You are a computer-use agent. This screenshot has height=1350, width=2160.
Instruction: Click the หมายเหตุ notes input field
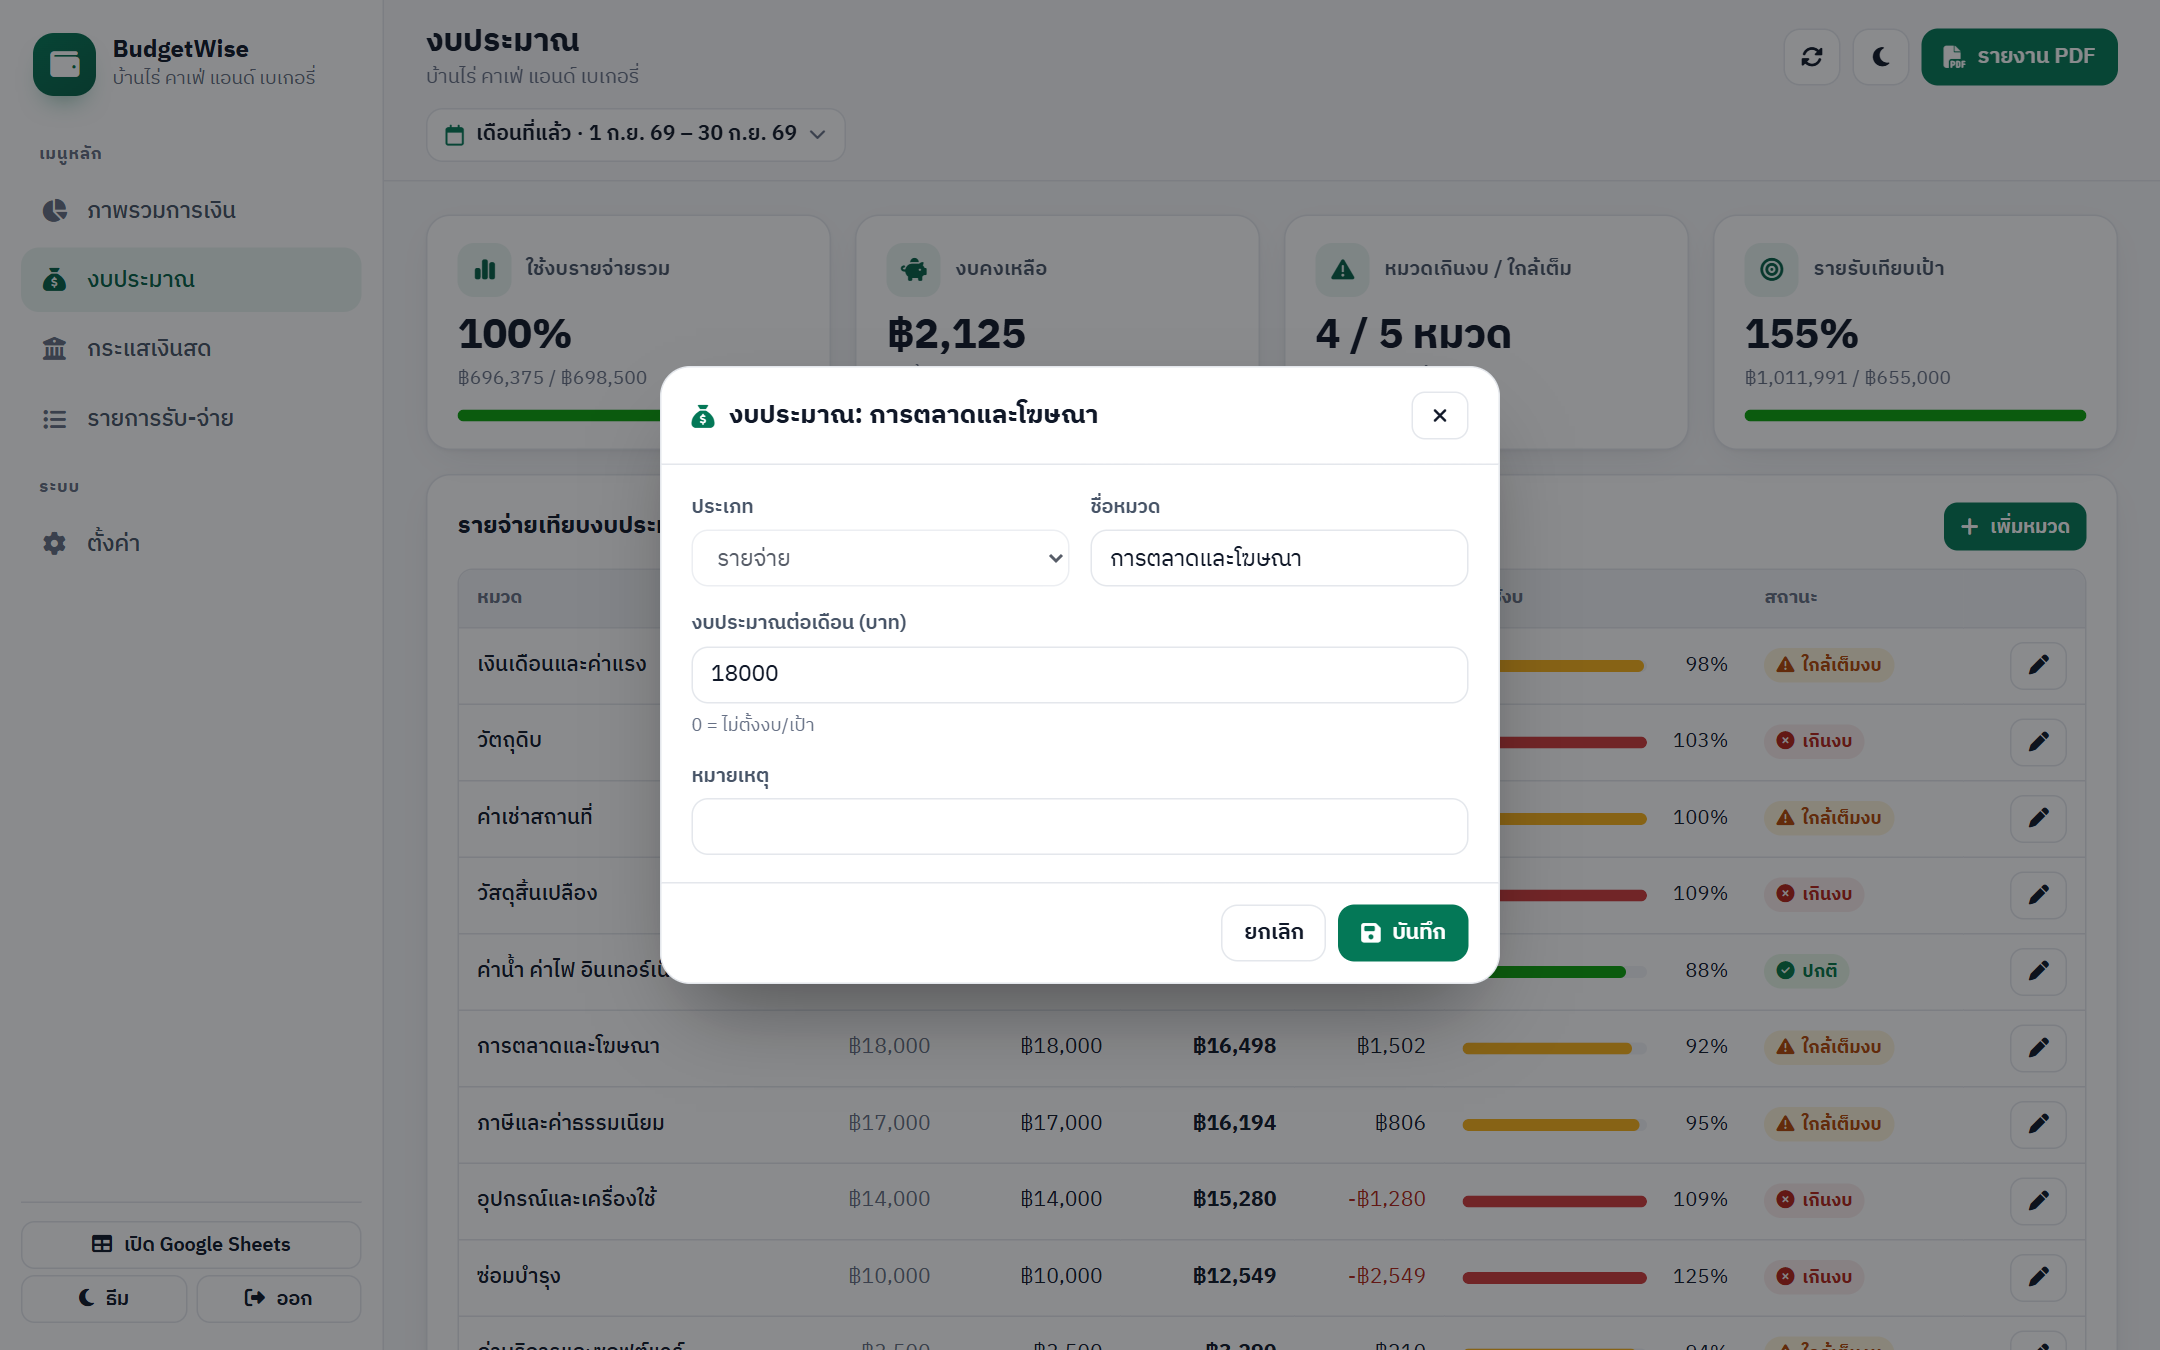[x=1079, y=826]
